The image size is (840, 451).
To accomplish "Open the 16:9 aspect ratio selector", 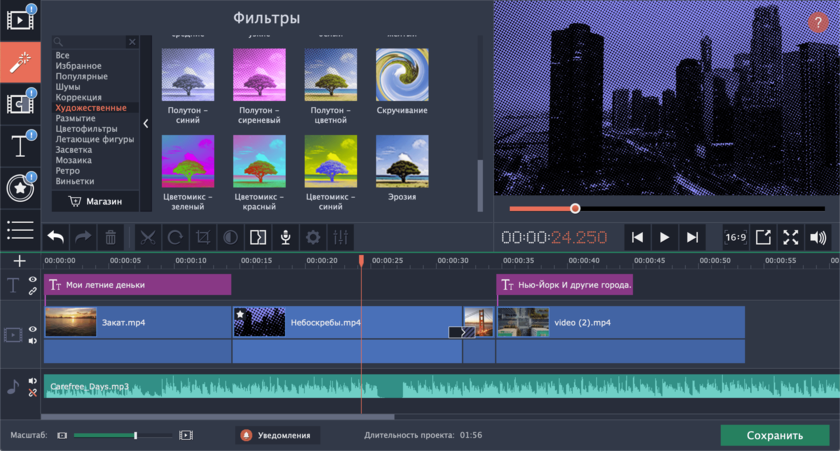I will [x=736, y=237].
